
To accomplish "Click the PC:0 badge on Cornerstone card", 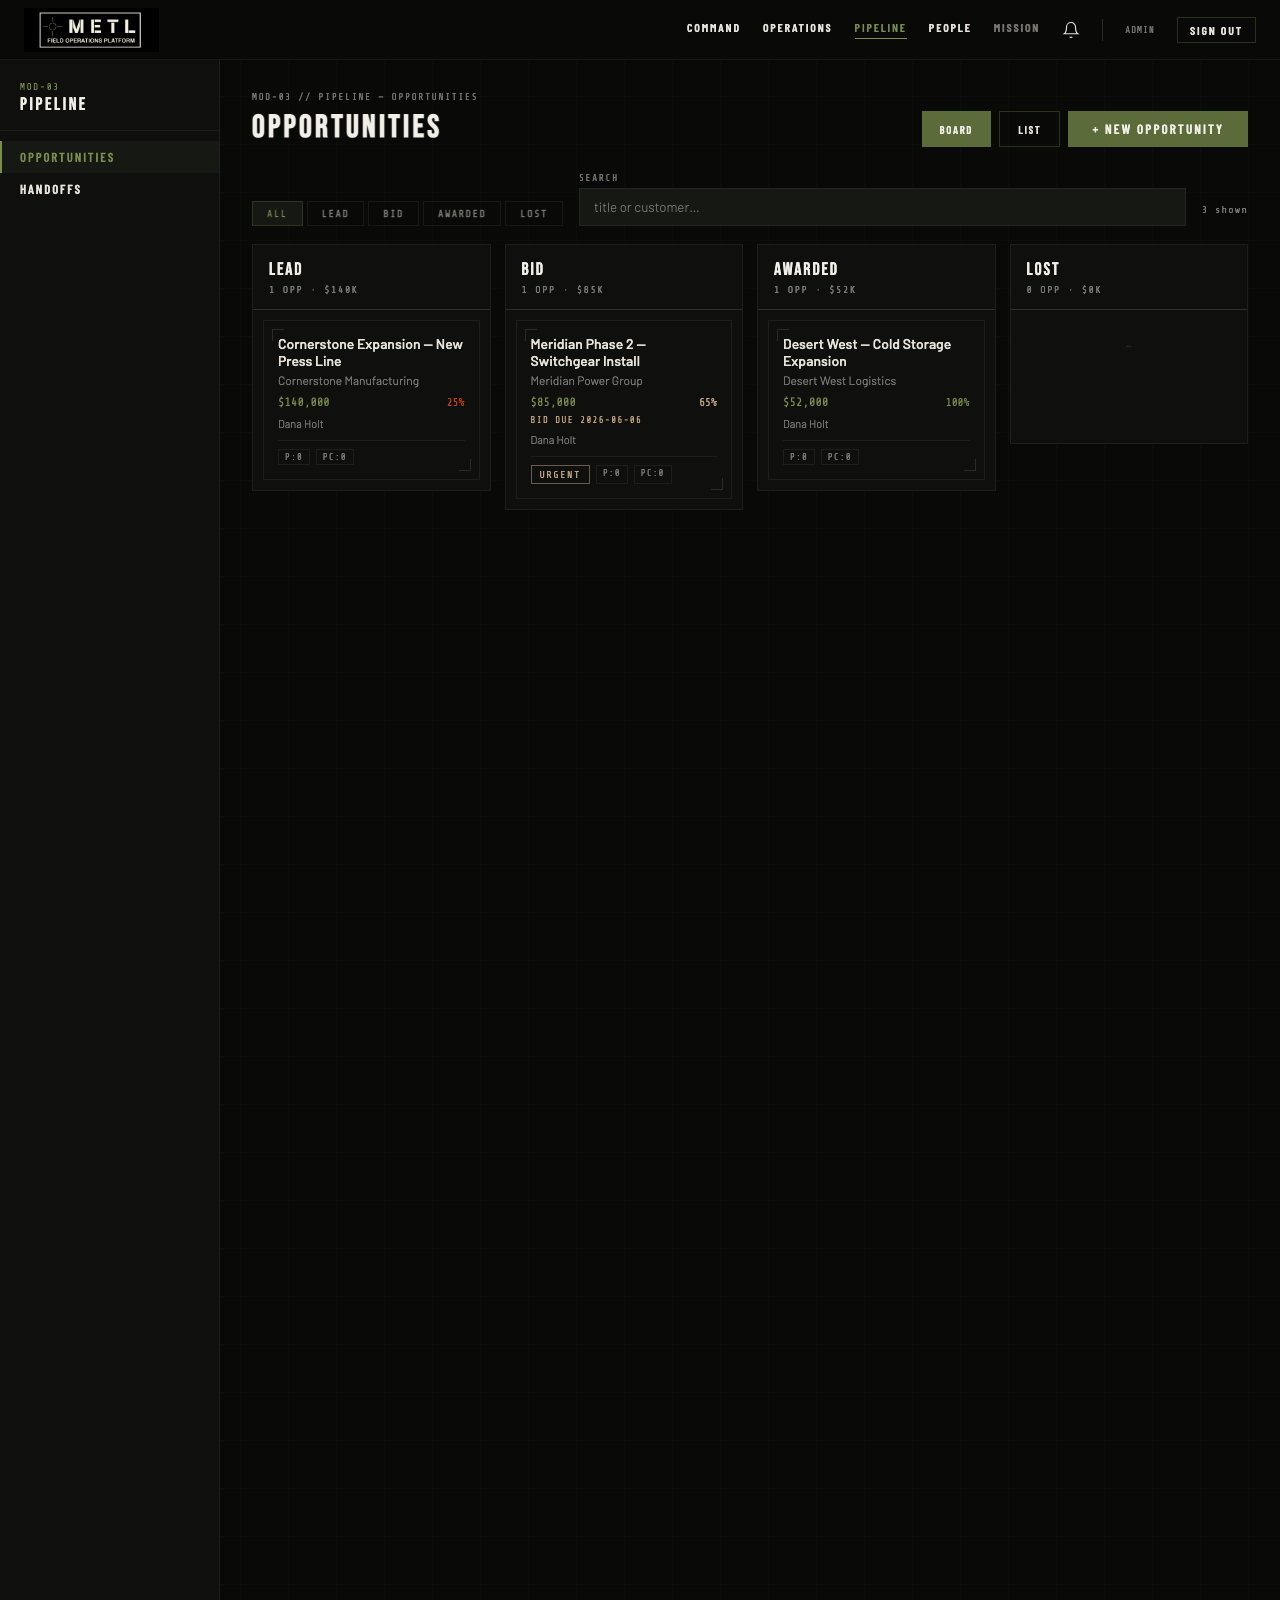I will tap(335, 457).
